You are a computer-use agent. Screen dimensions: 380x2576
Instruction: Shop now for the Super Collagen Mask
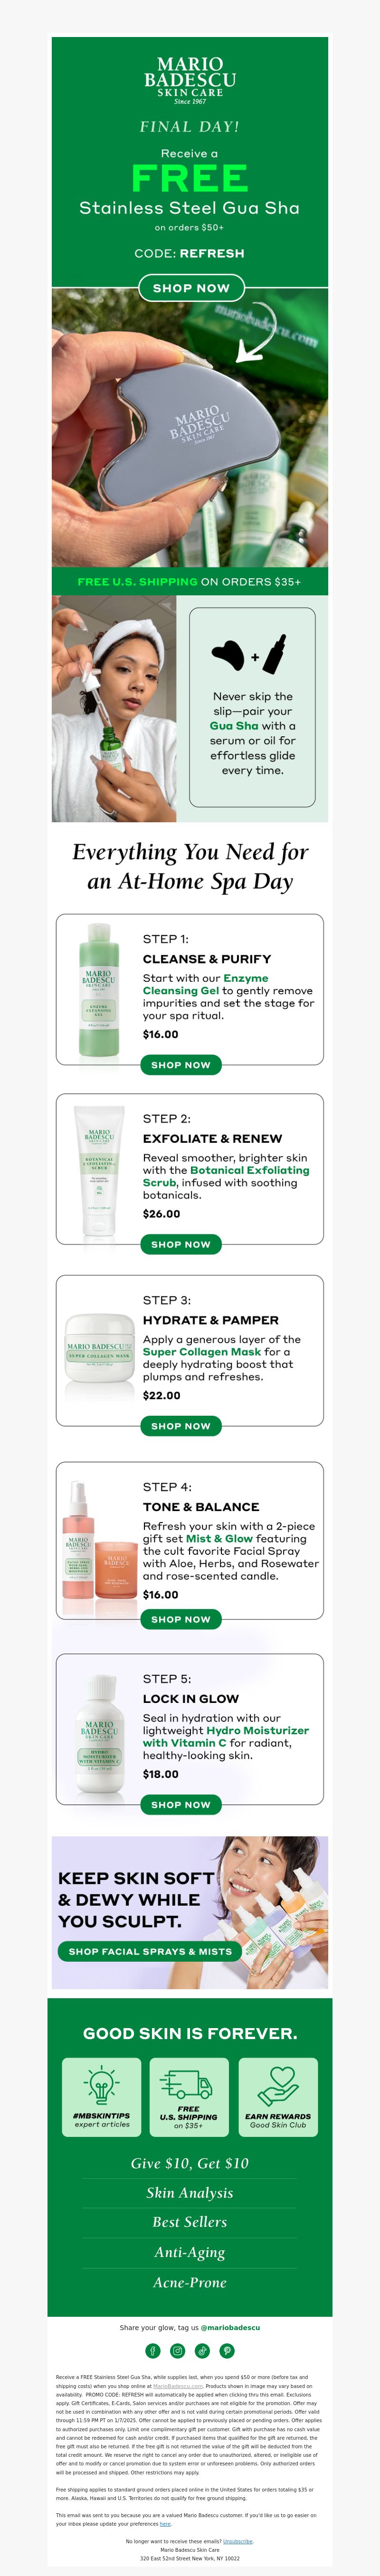point(181,1426)
